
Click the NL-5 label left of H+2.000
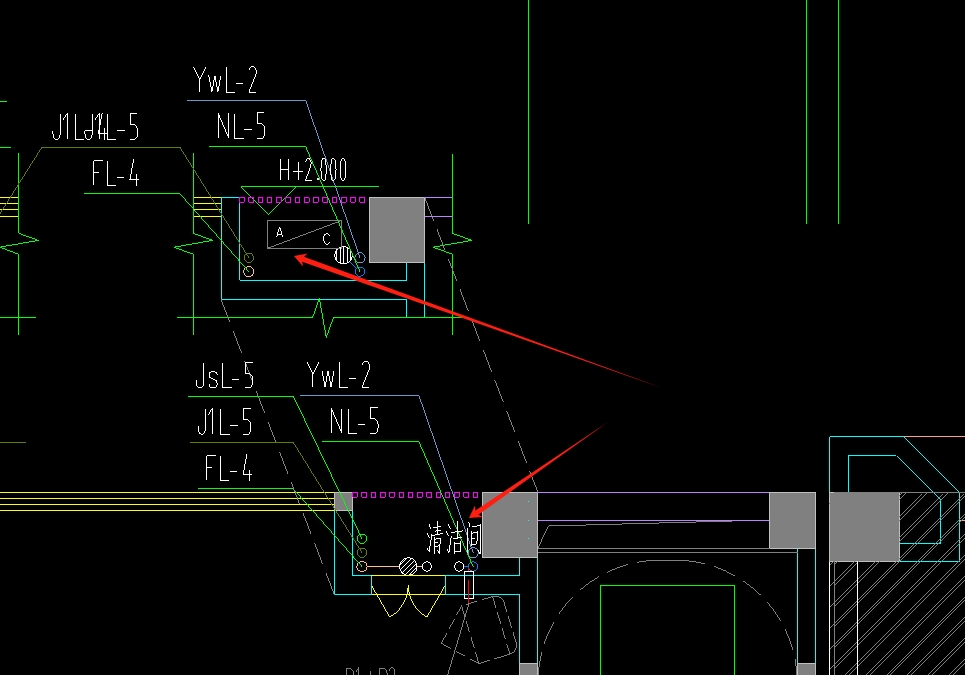click(241, 127)
